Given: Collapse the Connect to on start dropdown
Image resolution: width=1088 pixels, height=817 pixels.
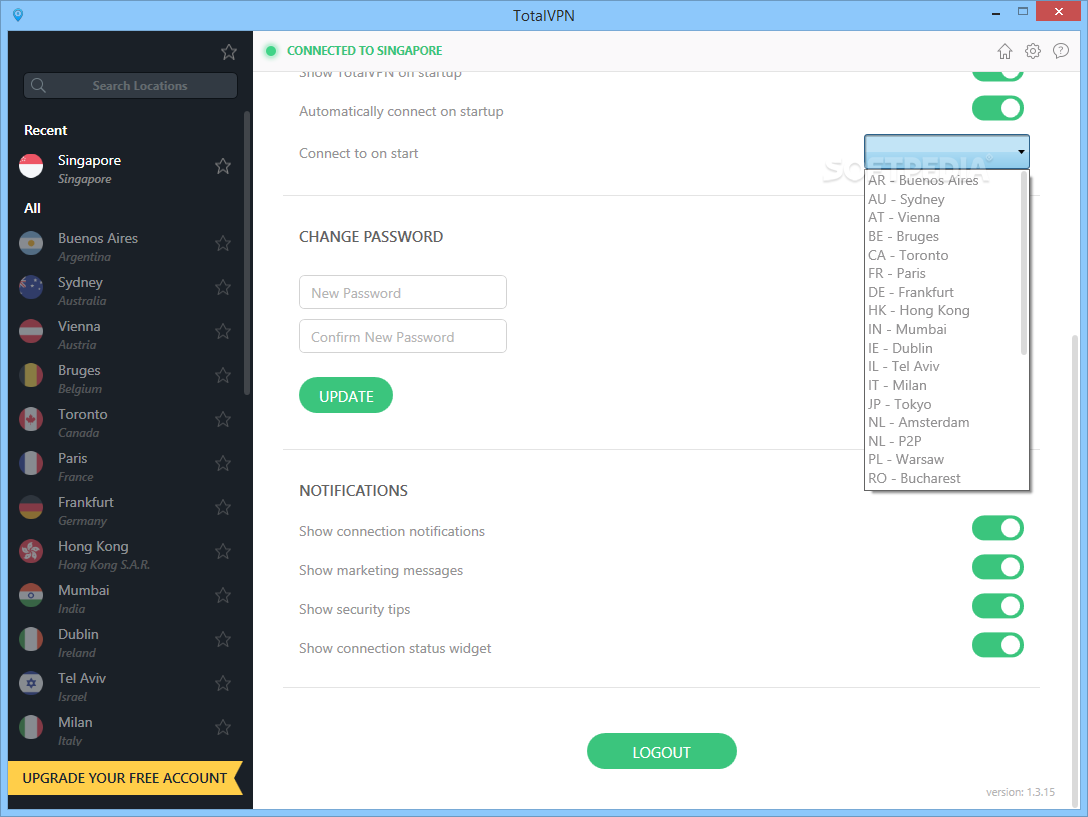Looking at the screenshot, I should pyautogui.click(x=946, y=151).
